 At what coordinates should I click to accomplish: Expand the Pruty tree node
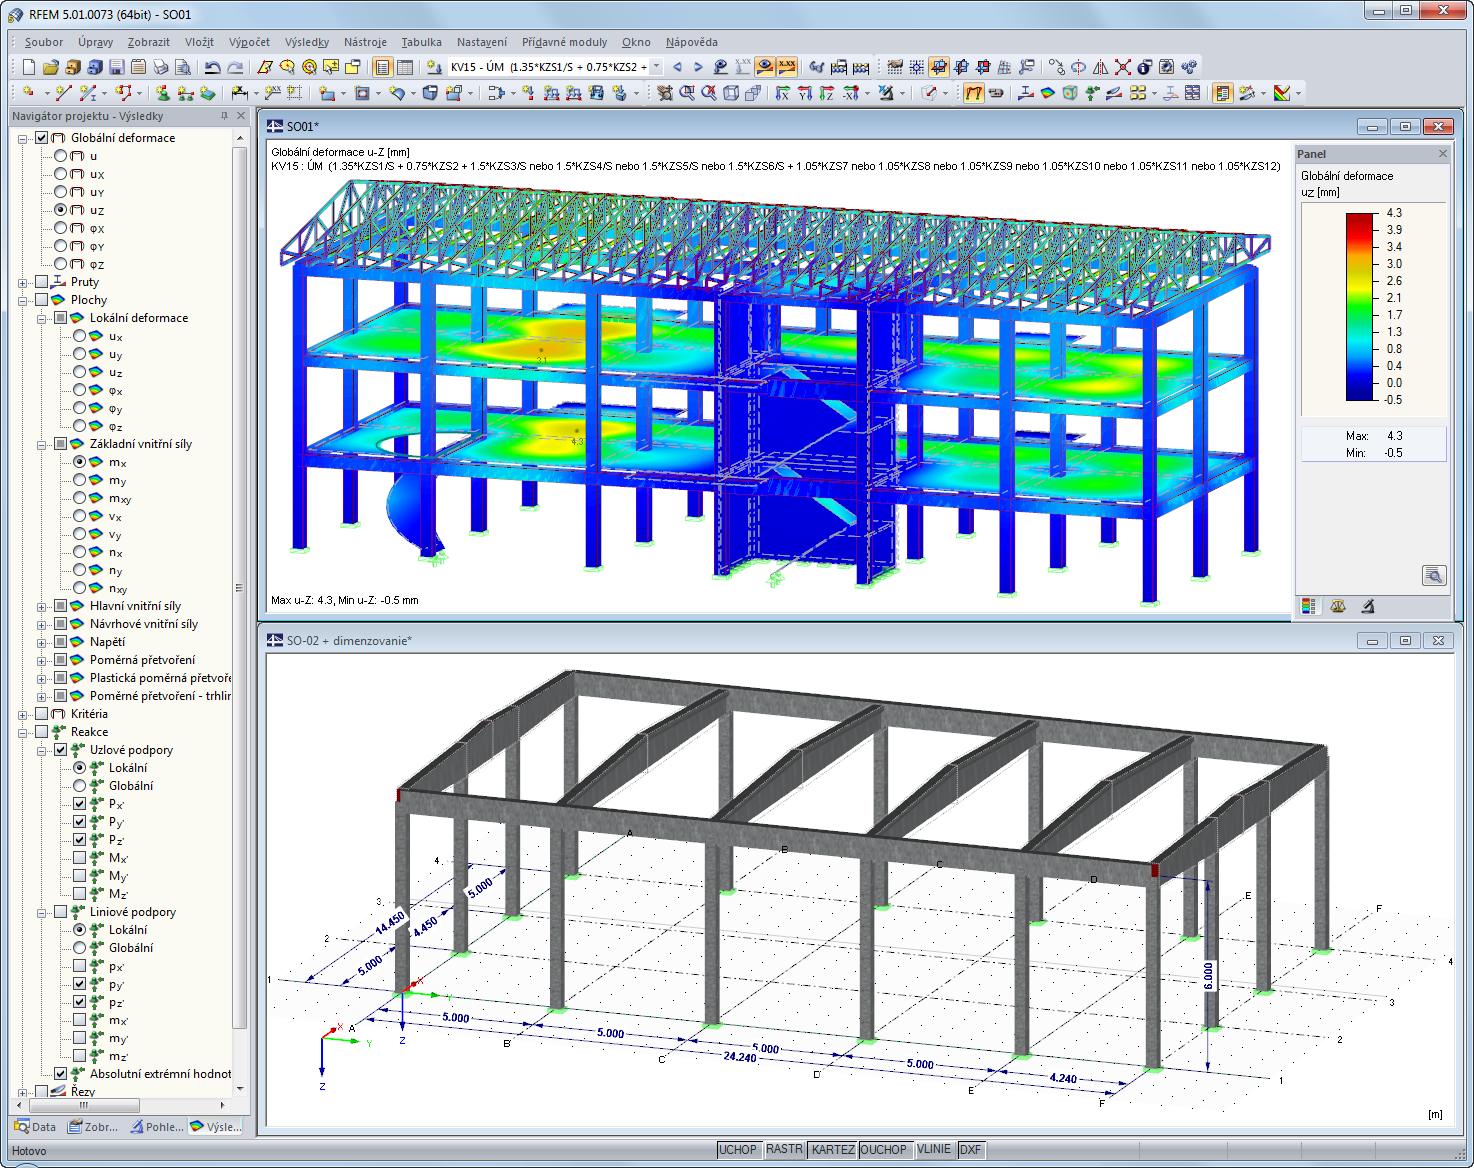coord(23,283)
